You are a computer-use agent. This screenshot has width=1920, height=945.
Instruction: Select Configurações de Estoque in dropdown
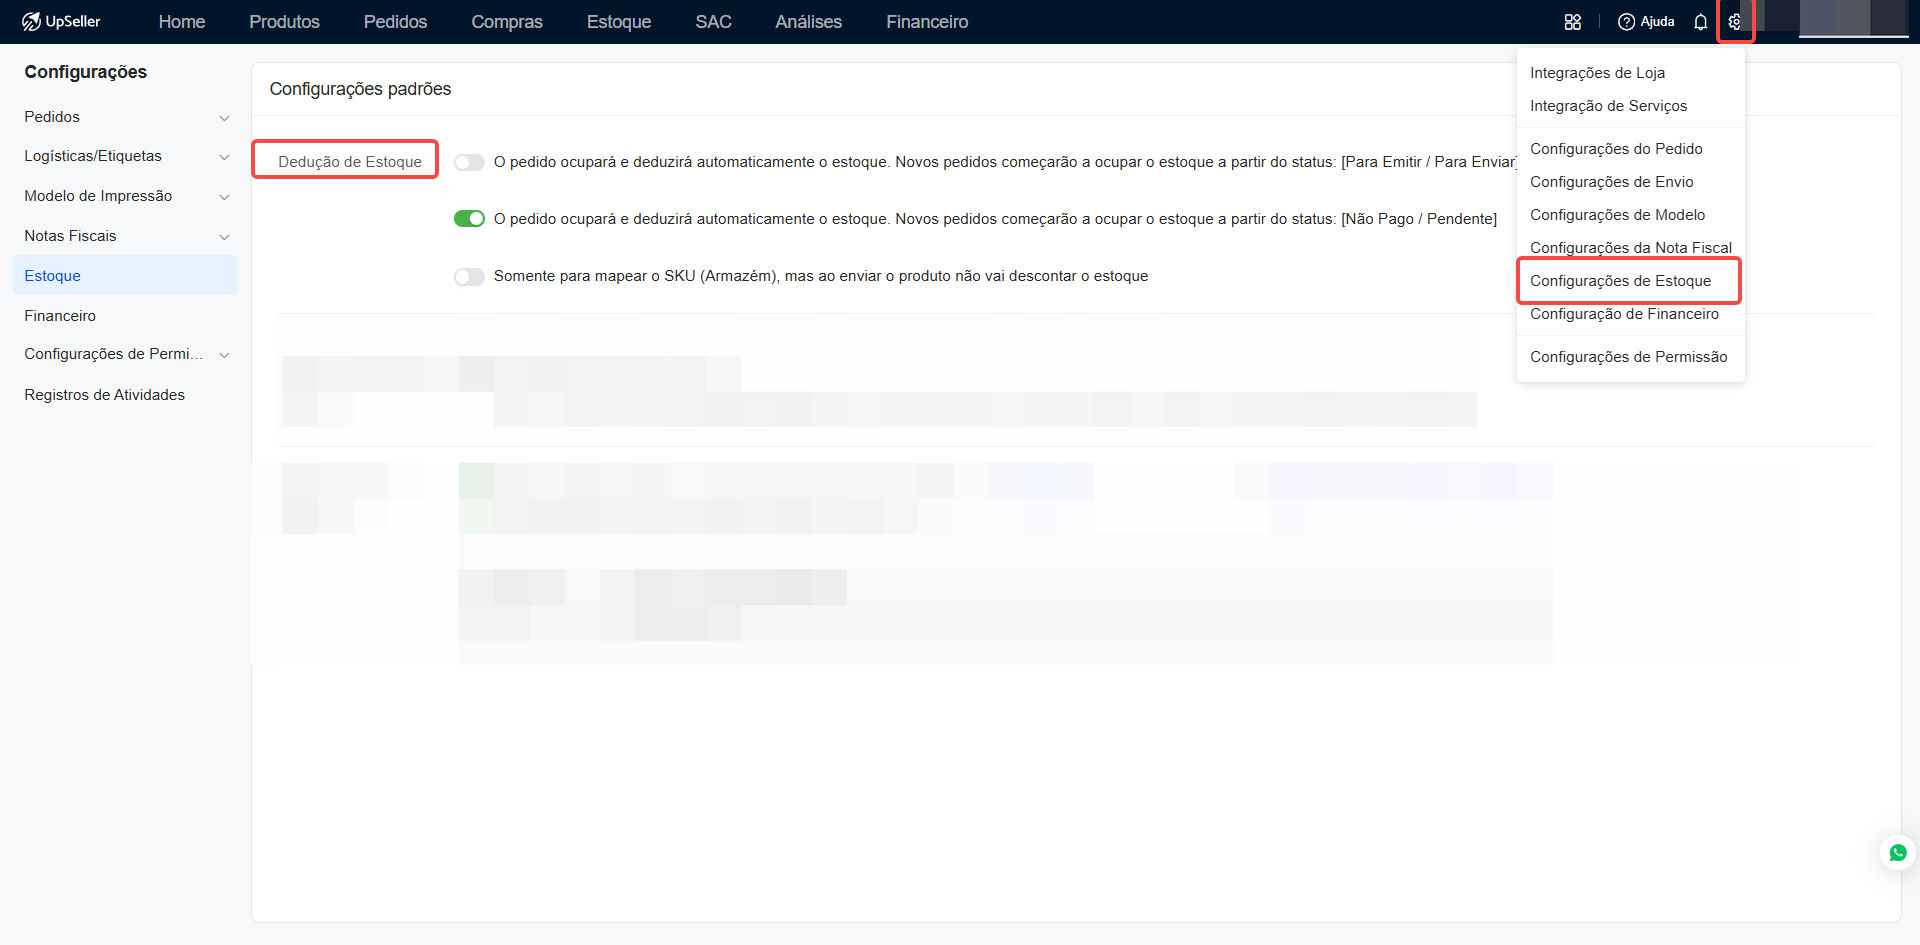1620,281
